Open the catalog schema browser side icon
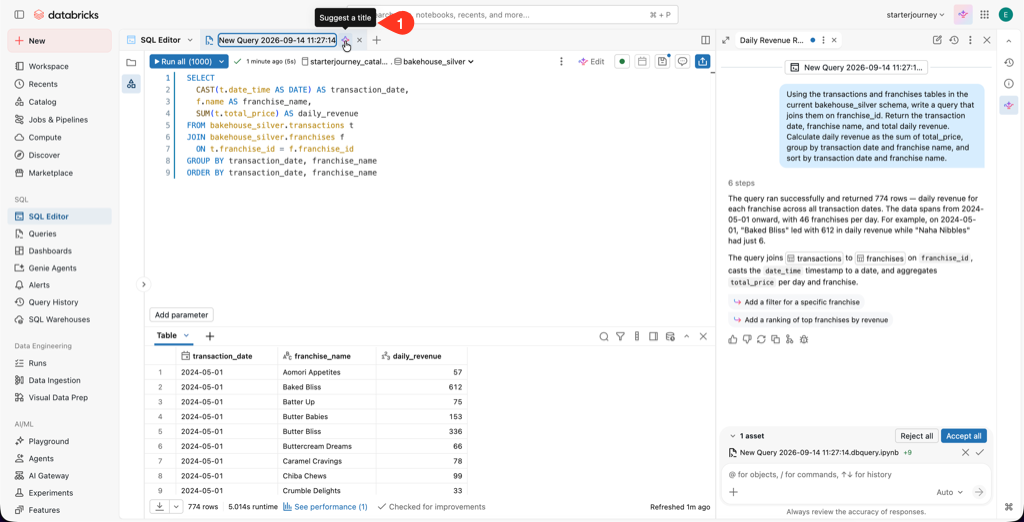Viewport: 1024px width, 522px height. tap(131, 84)
